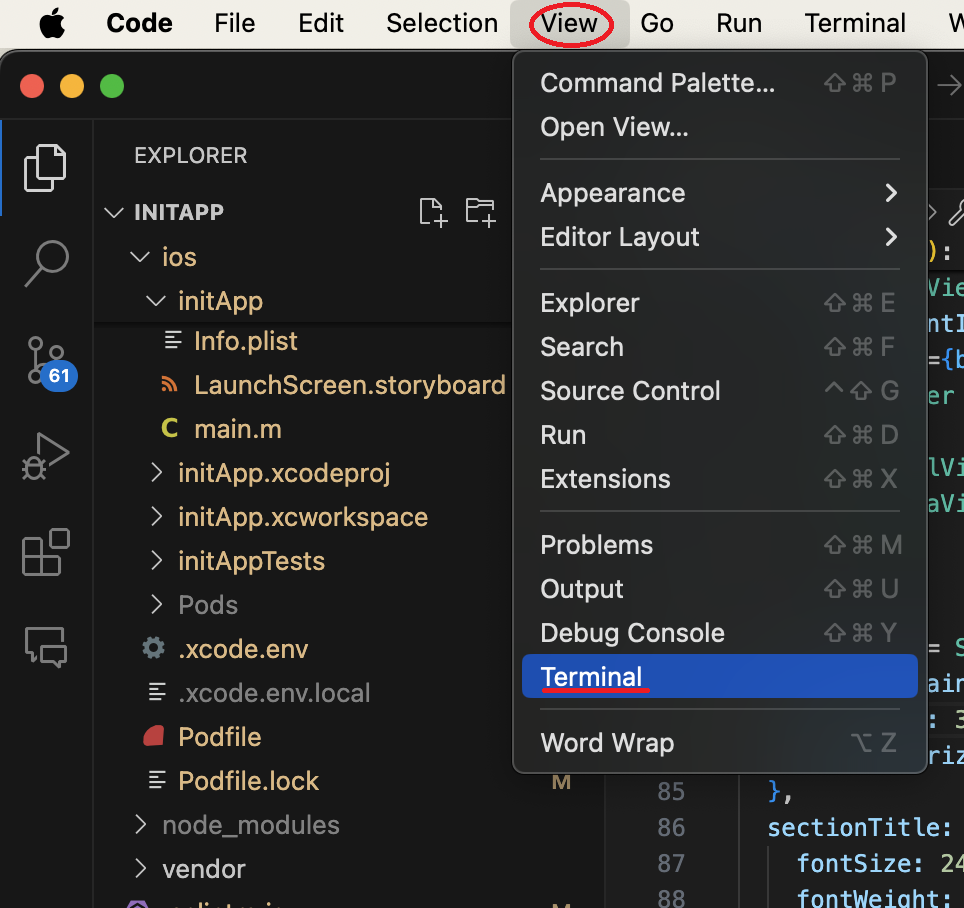The width and height of the screenshot is (964, 908).
Task: Select Search in the View menu
Action: click(x=719, y=347)
